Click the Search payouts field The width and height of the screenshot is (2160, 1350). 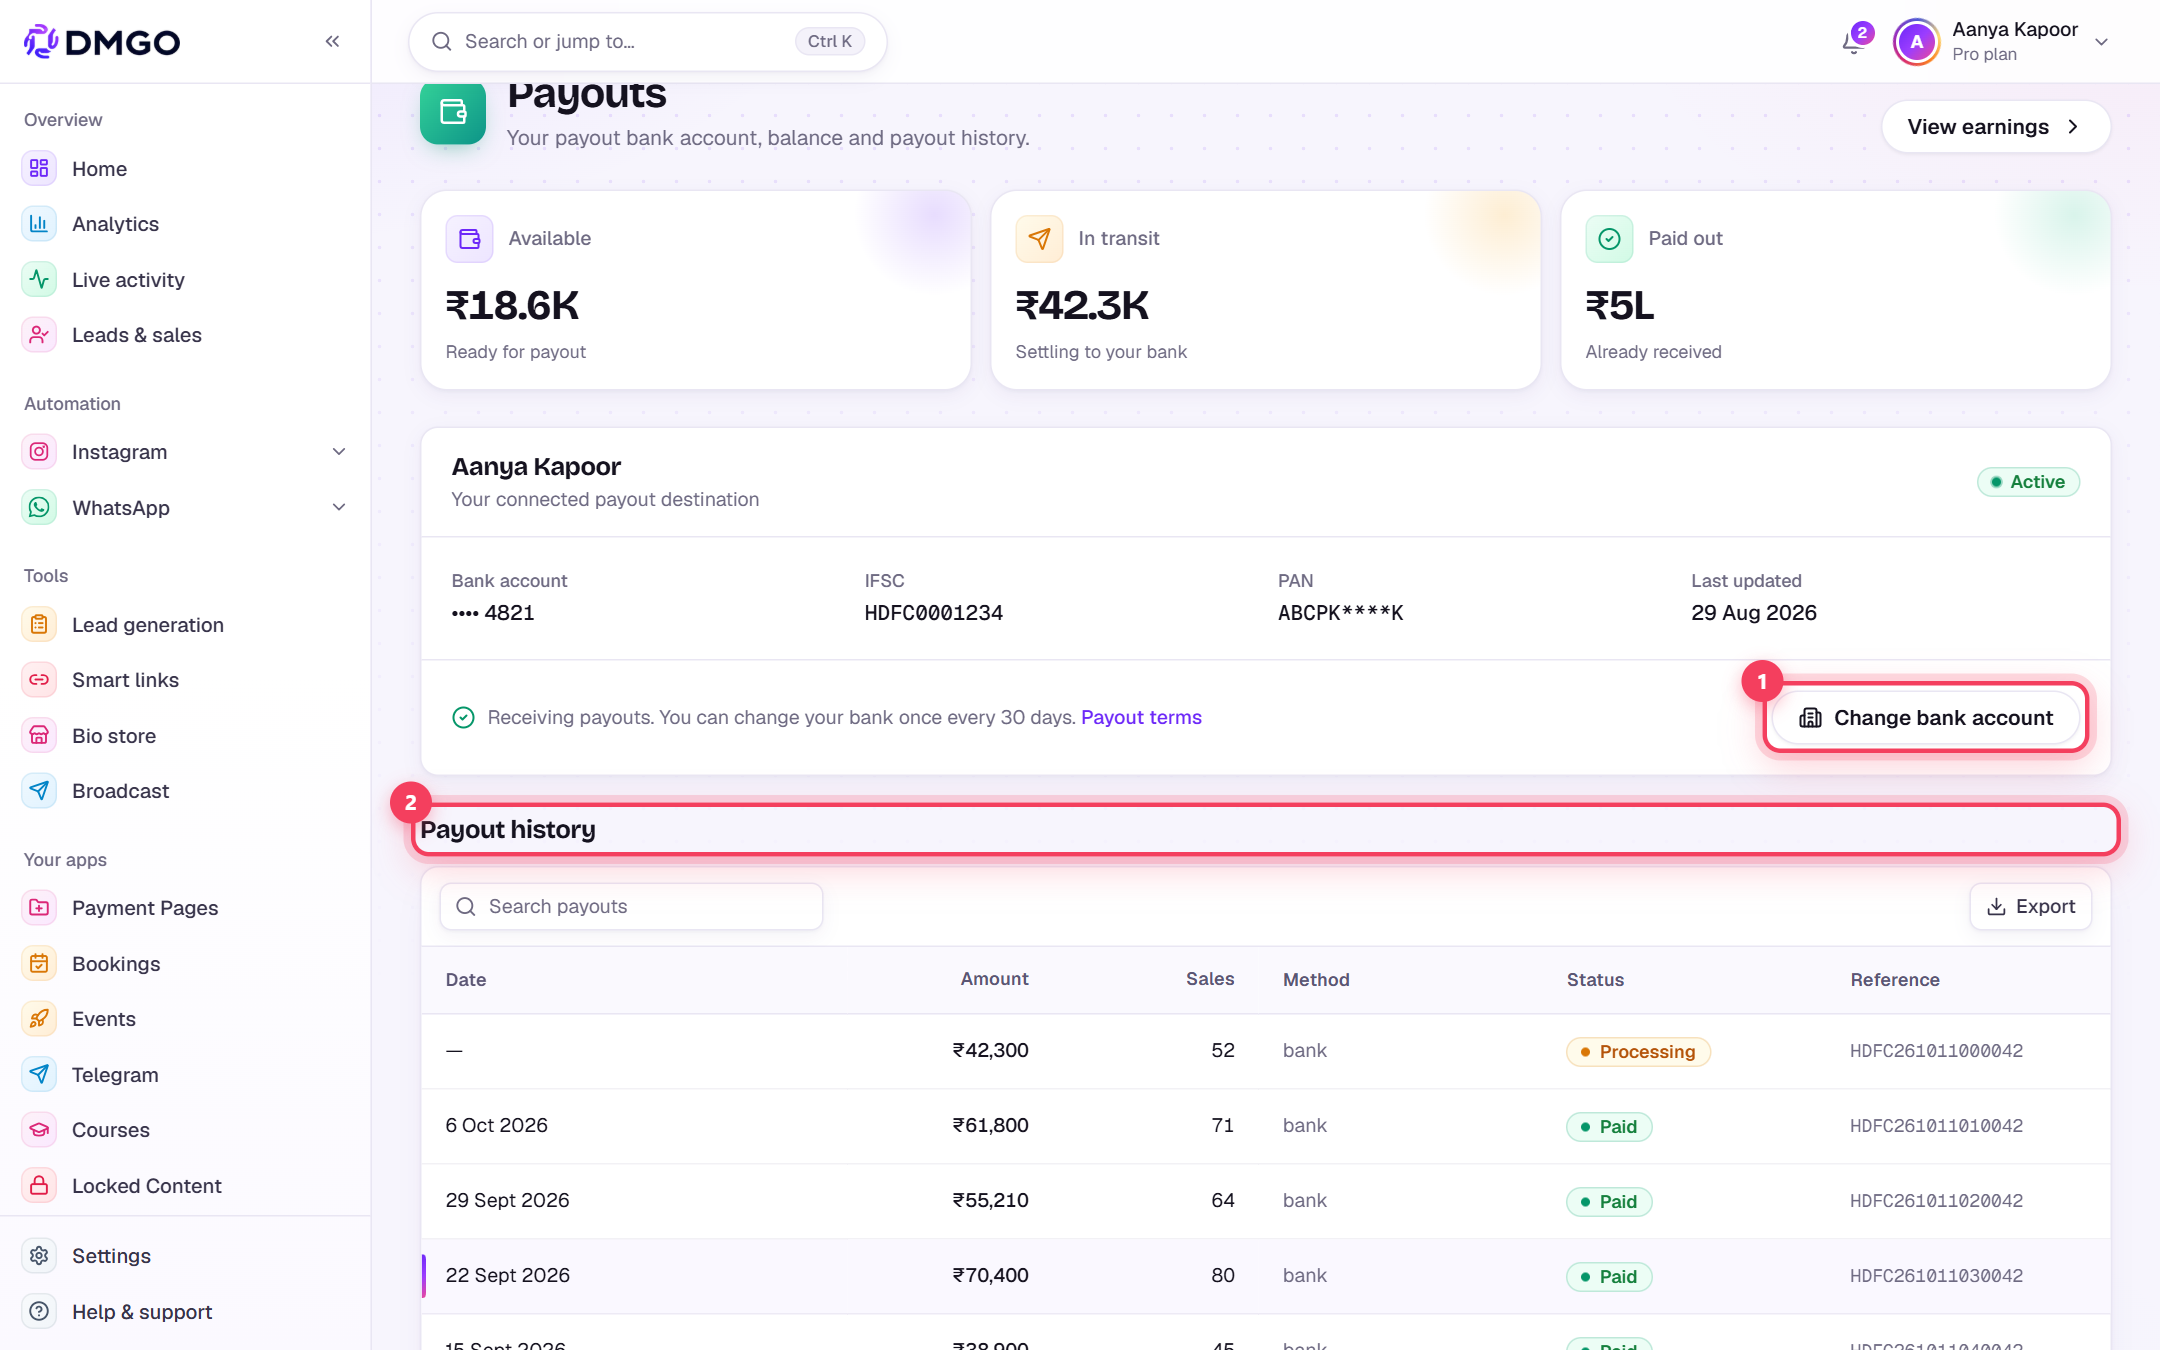631,906
